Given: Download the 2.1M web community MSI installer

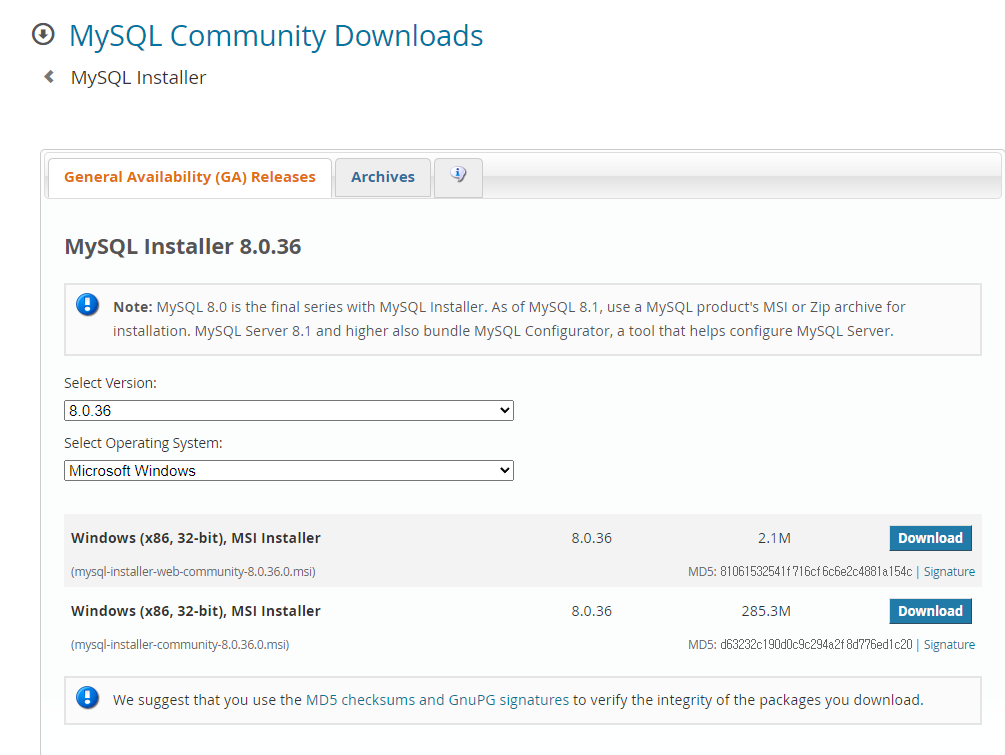Looking at the screenshot, I should (931, 538).
